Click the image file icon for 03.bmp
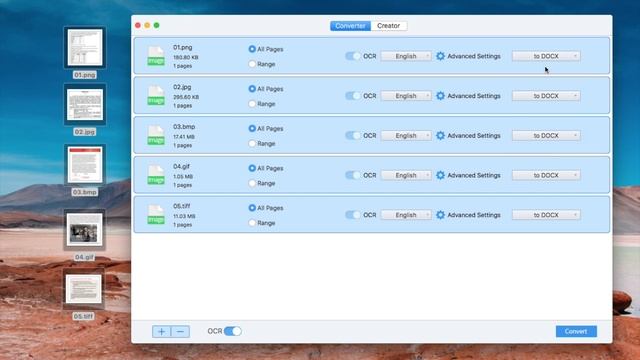This screenshot has height=360, width=640. pos(156,135)
